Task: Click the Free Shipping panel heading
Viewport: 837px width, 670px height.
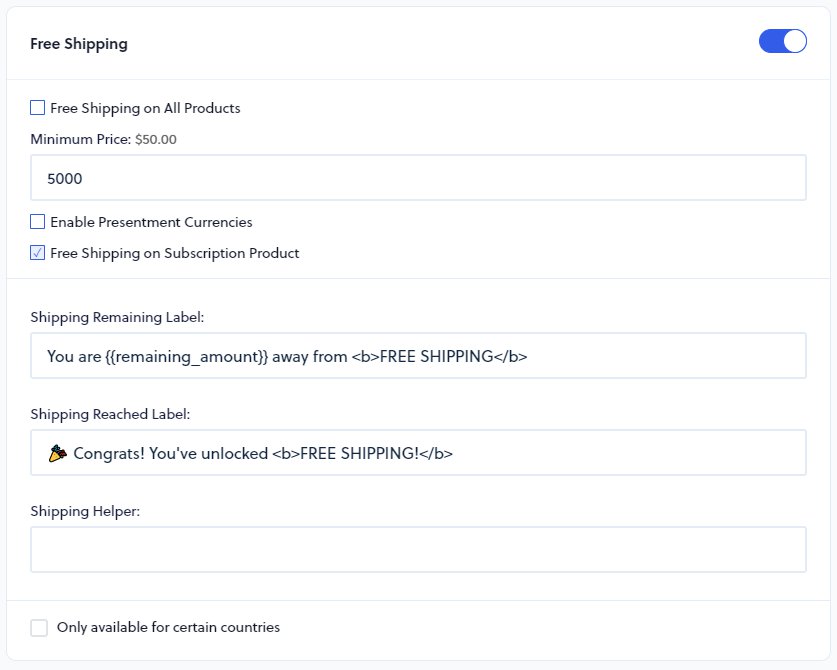Action: 79,43
